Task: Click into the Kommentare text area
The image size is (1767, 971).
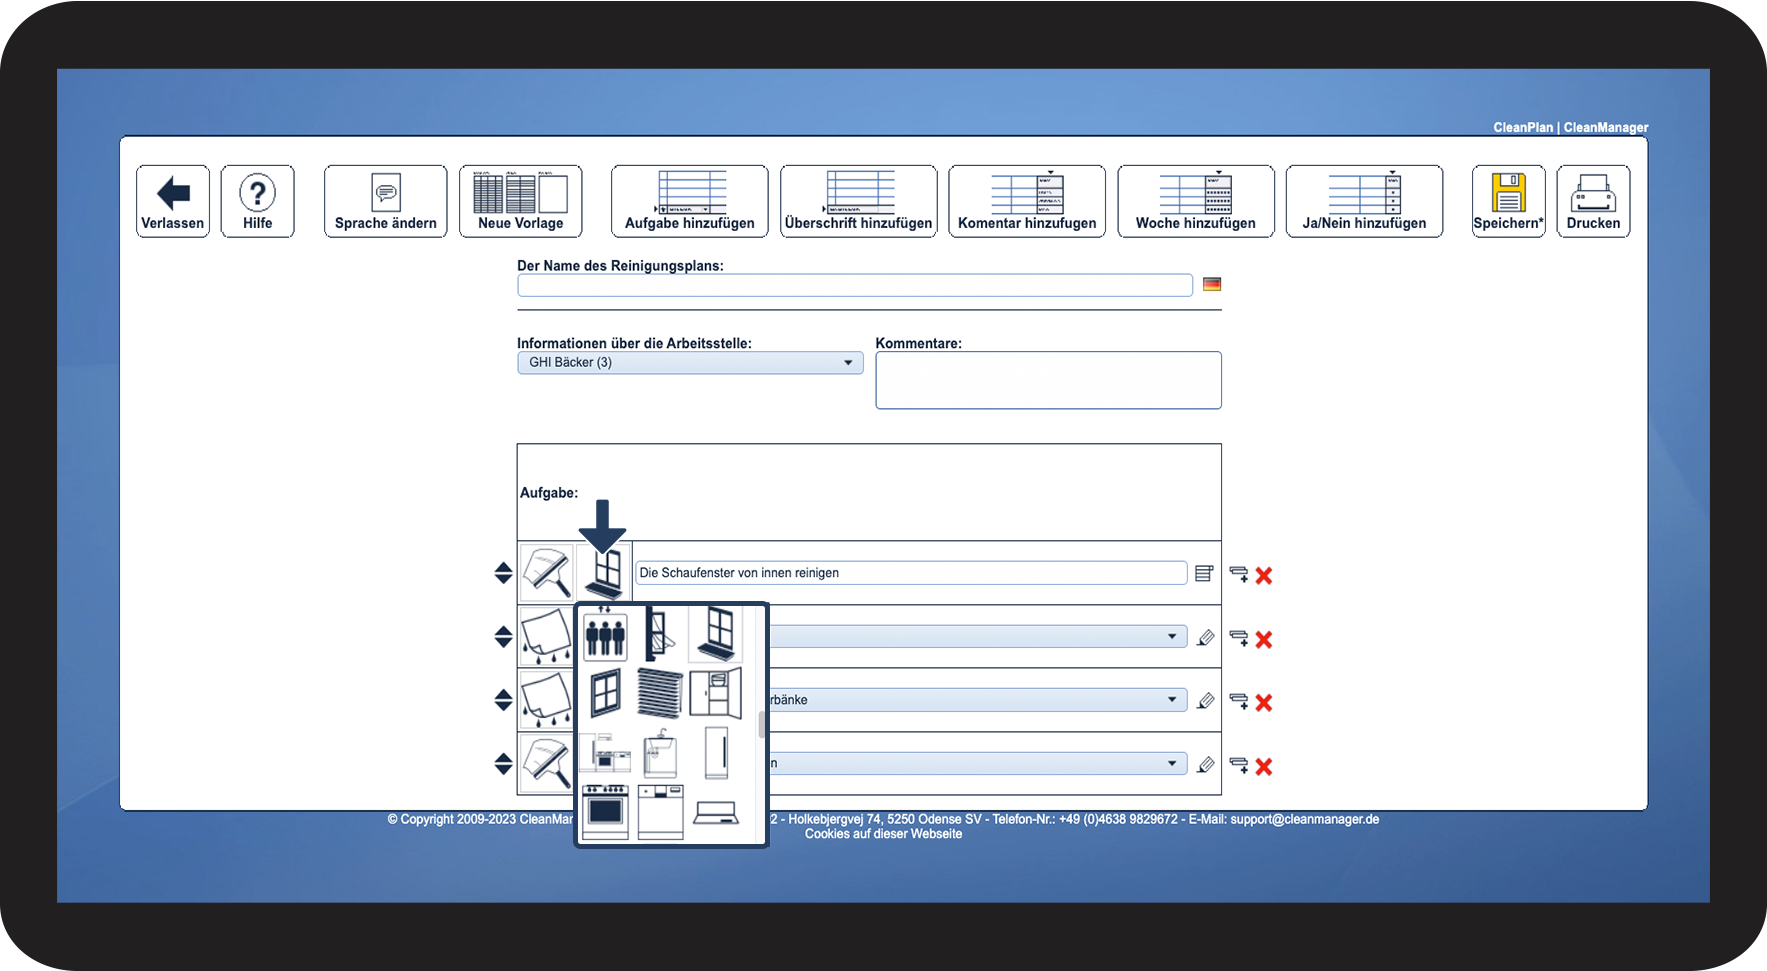Action: 1048,380
